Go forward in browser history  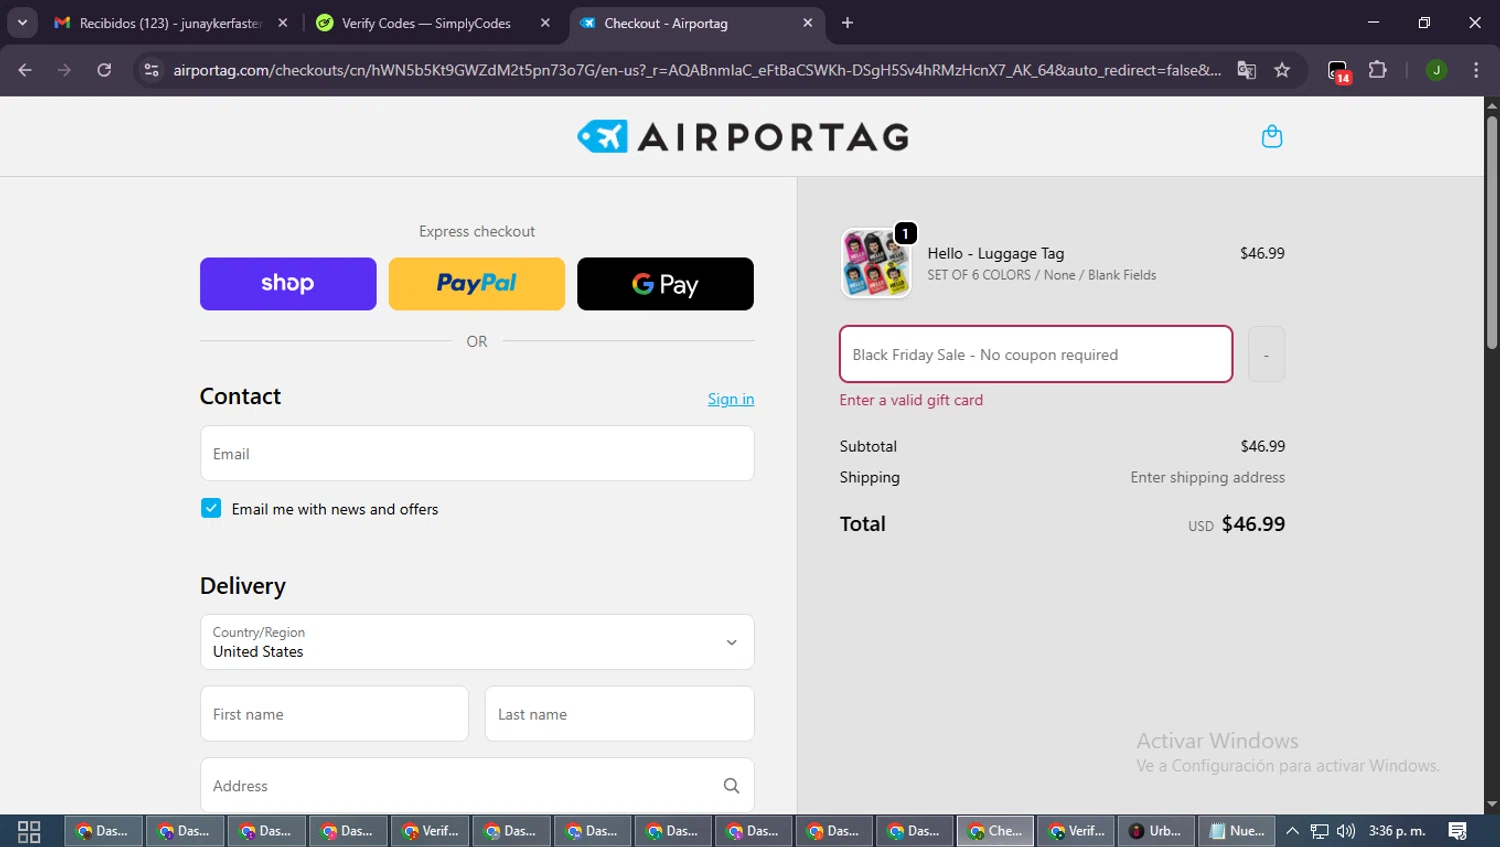point(64,70)
